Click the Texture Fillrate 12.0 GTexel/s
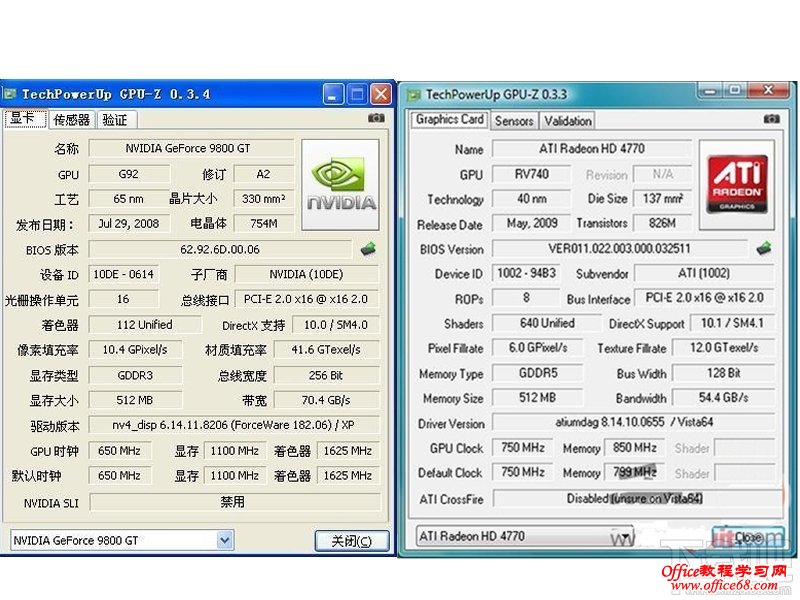The width and height of the screenshot is (800, 600). pyautogui.click(x=723, y=348)
